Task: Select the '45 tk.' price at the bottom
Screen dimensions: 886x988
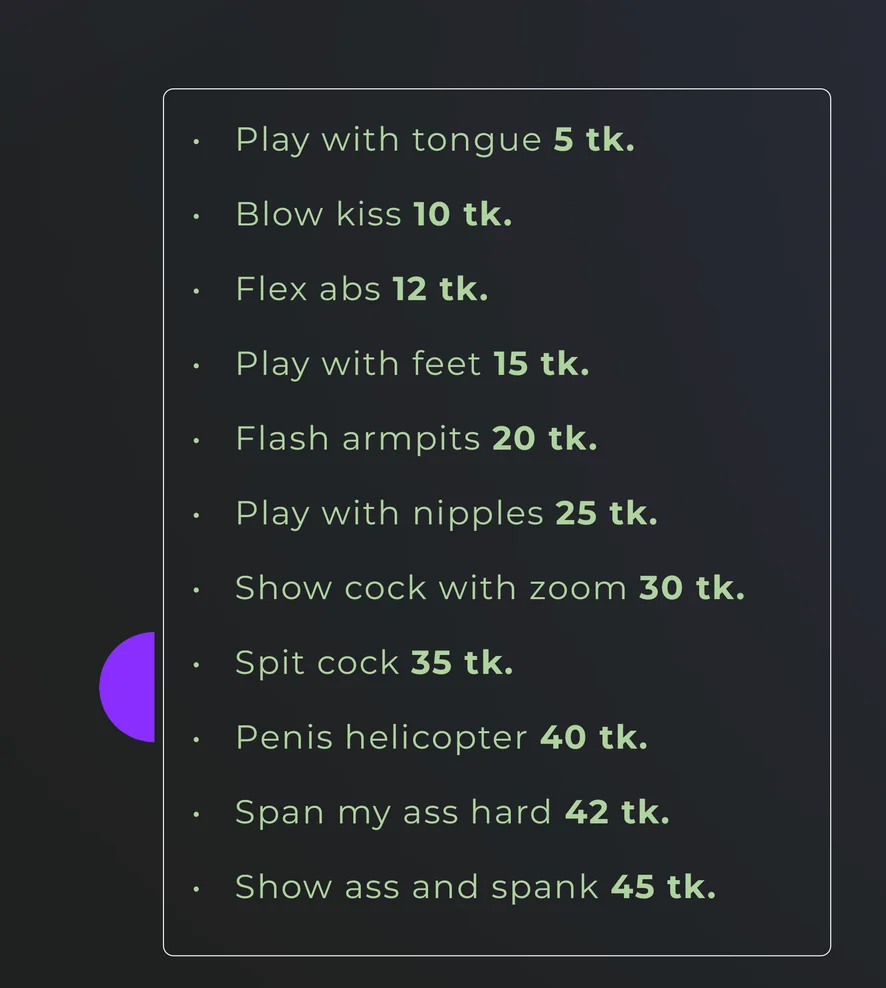Action: point(663,887)
